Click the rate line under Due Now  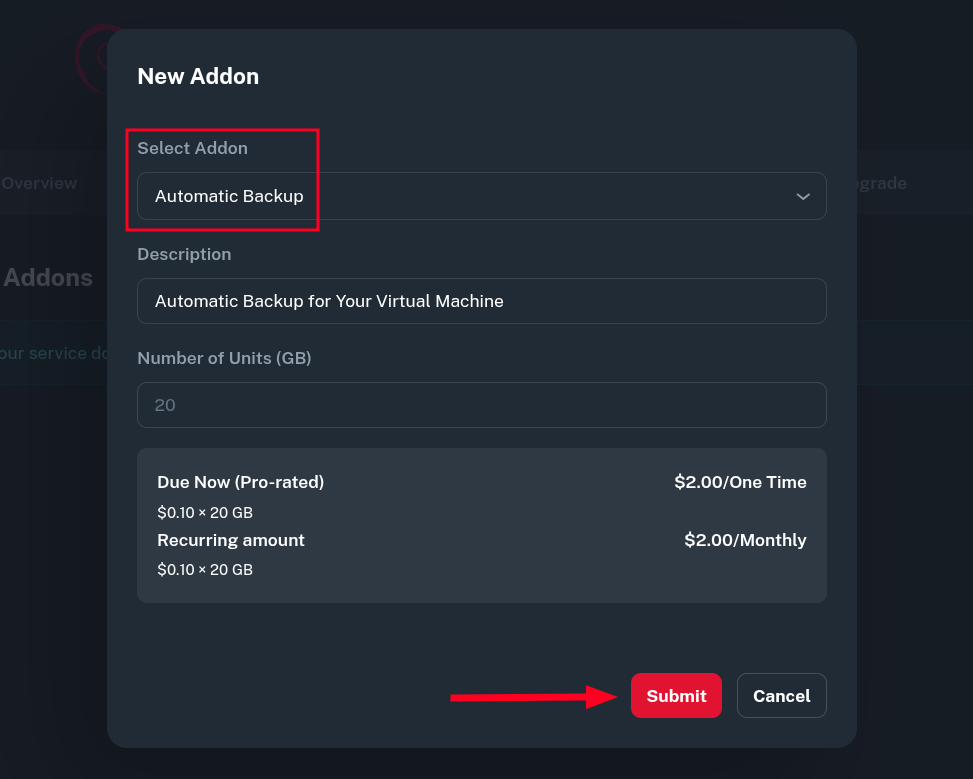(205, 513)
